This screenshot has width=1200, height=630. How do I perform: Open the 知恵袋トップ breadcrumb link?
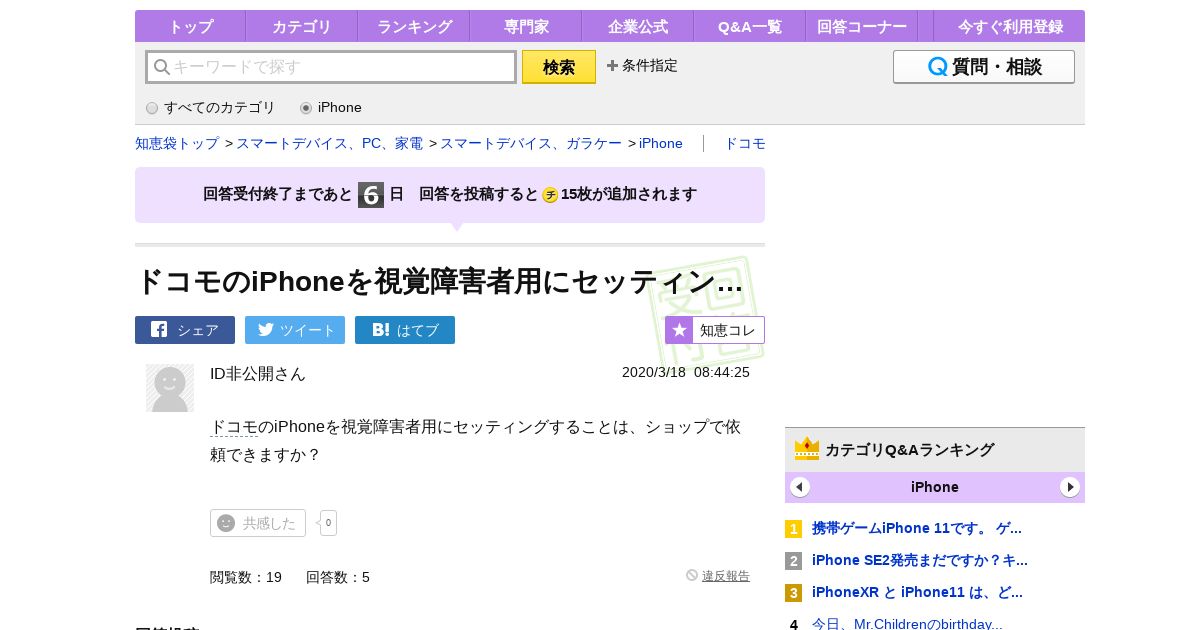tap(177, 143)
